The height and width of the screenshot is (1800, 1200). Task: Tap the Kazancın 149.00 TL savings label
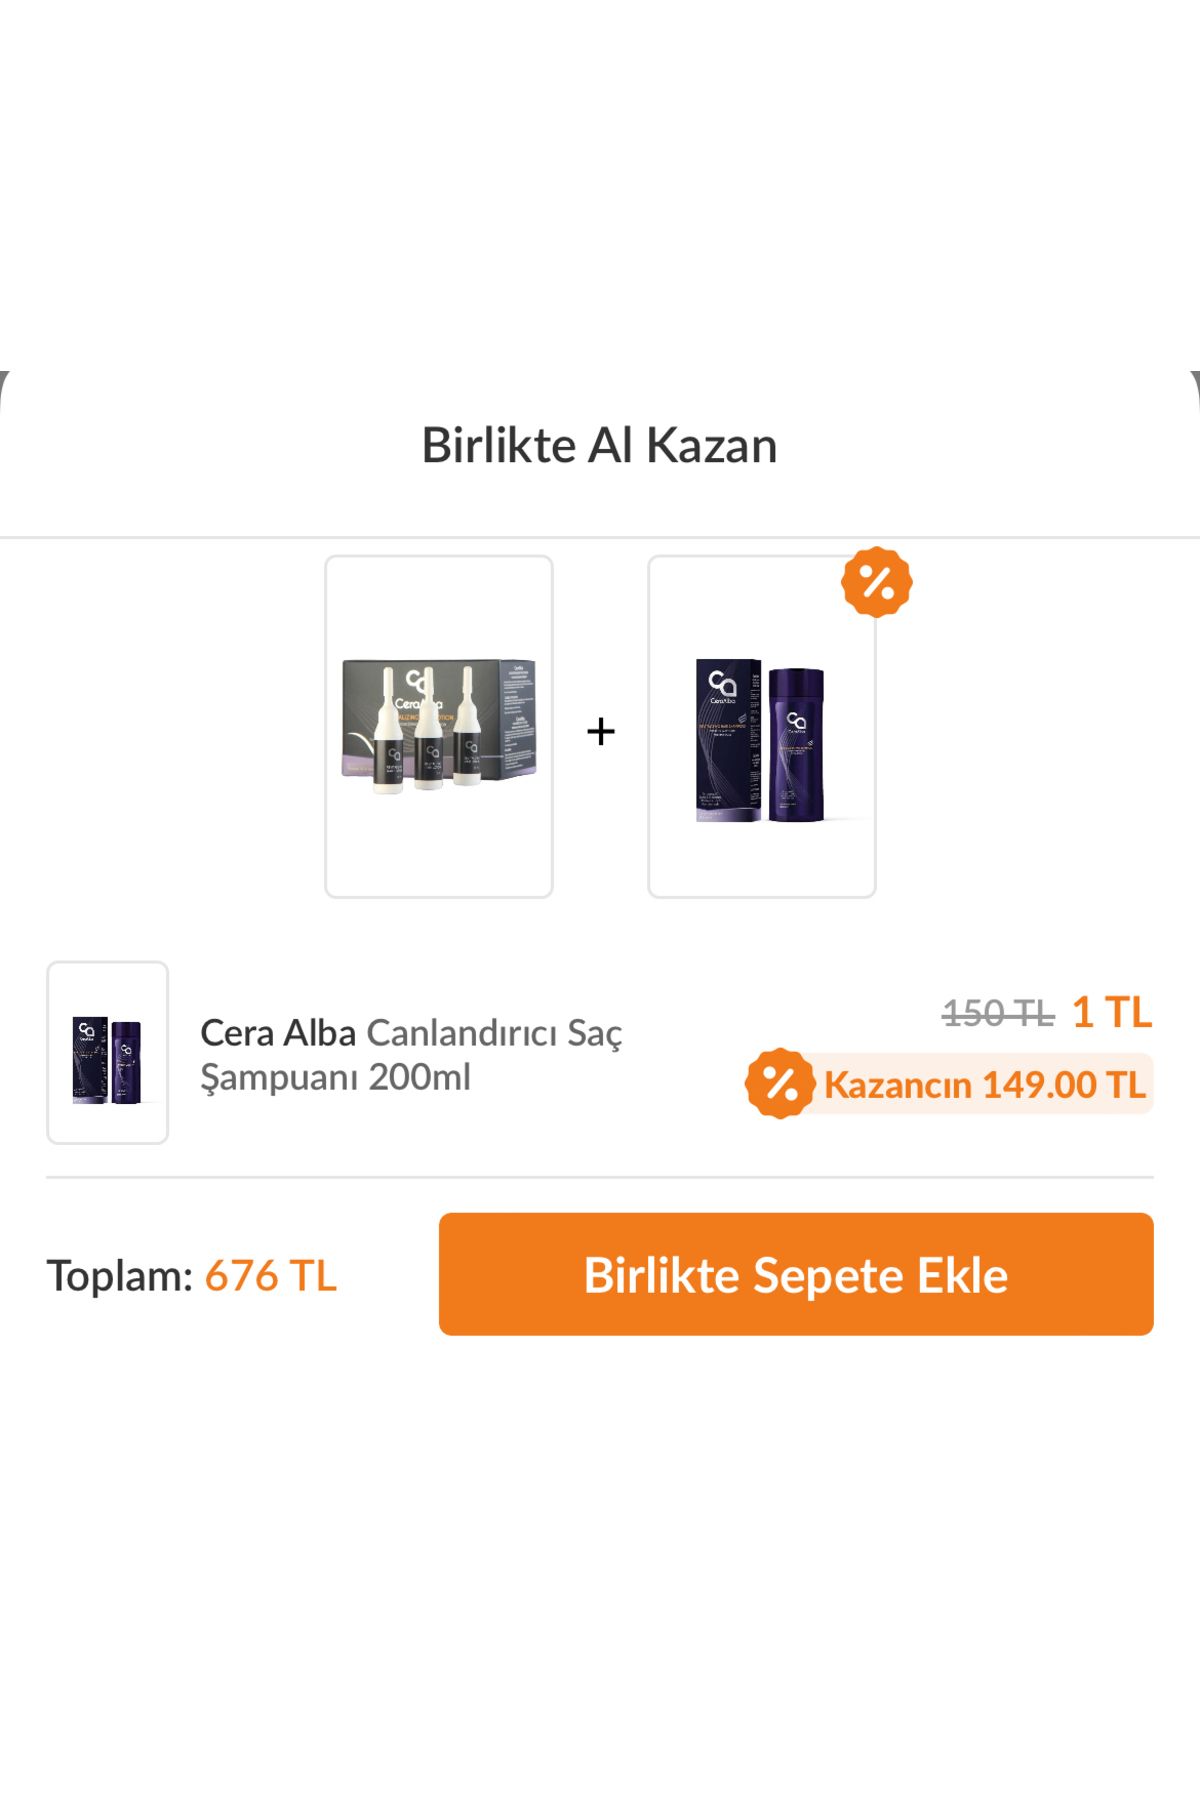pos(985,1085)
